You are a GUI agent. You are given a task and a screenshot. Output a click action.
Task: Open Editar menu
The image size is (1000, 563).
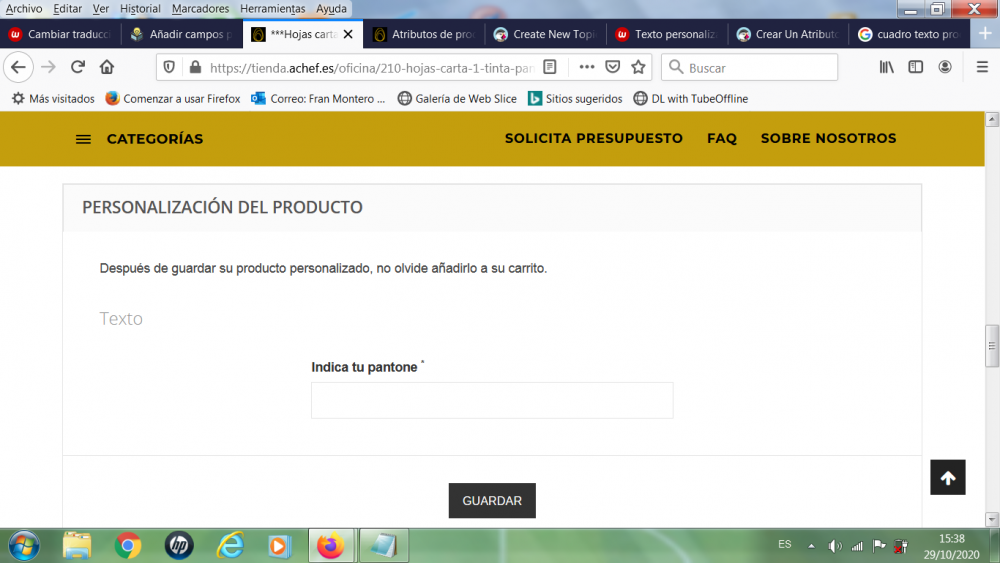[x=67, y=9]
